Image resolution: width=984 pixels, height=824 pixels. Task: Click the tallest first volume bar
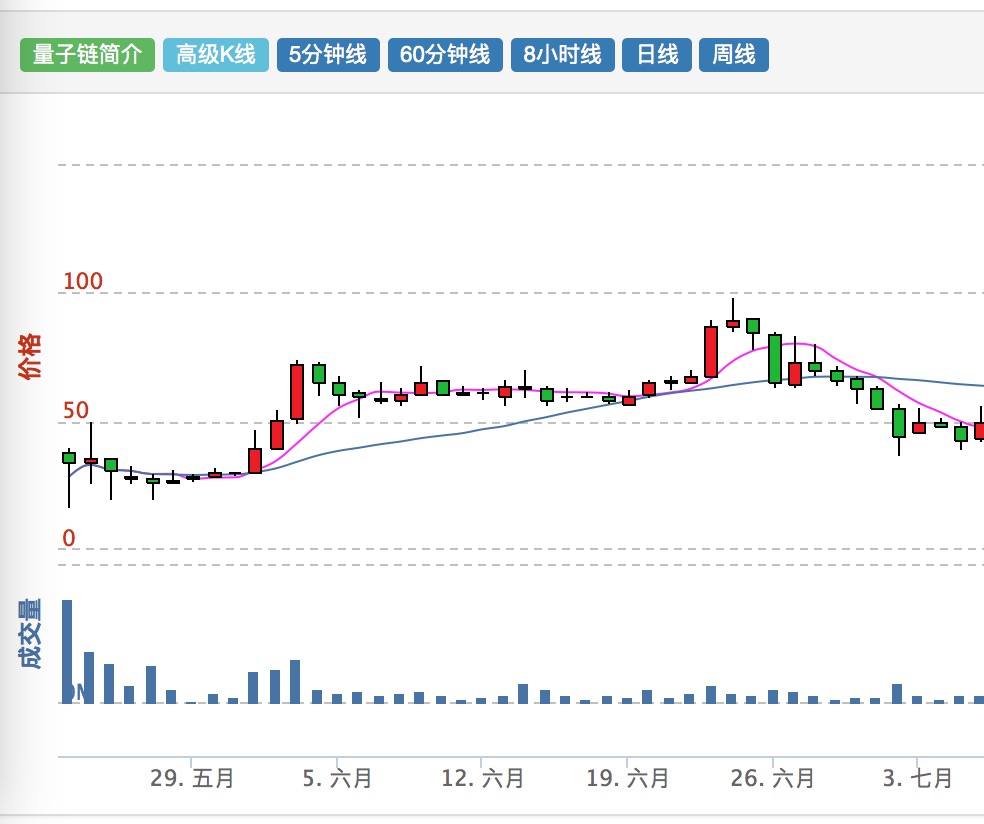[67, 651]
